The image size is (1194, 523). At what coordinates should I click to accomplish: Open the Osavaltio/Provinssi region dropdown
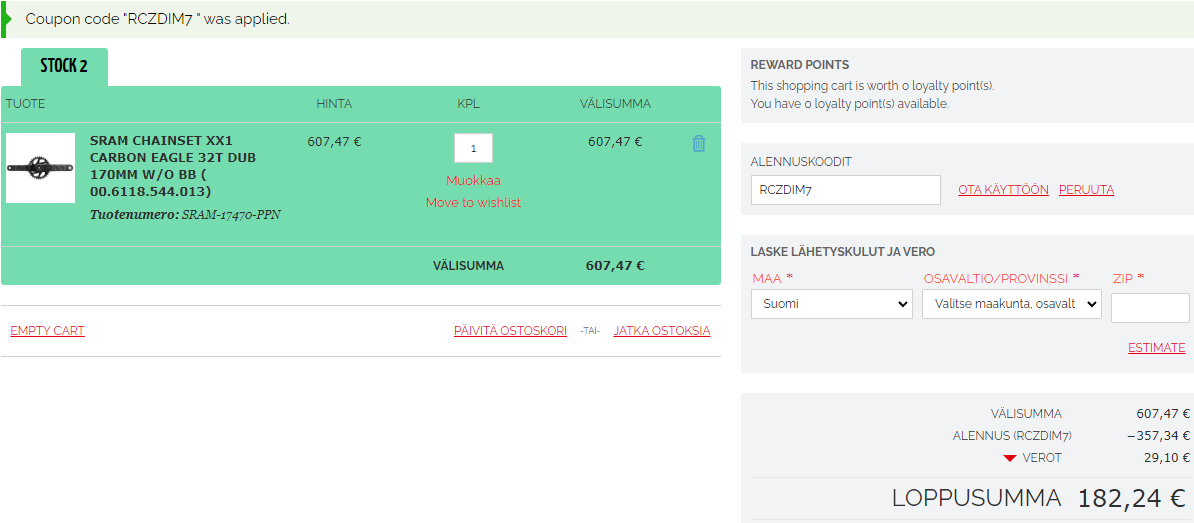[1011, 304]
